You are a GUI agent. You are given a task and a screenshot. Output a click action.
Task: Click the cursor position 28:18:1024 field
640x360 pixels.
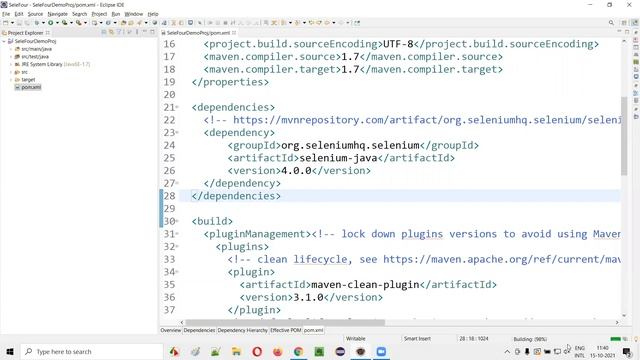473,339
